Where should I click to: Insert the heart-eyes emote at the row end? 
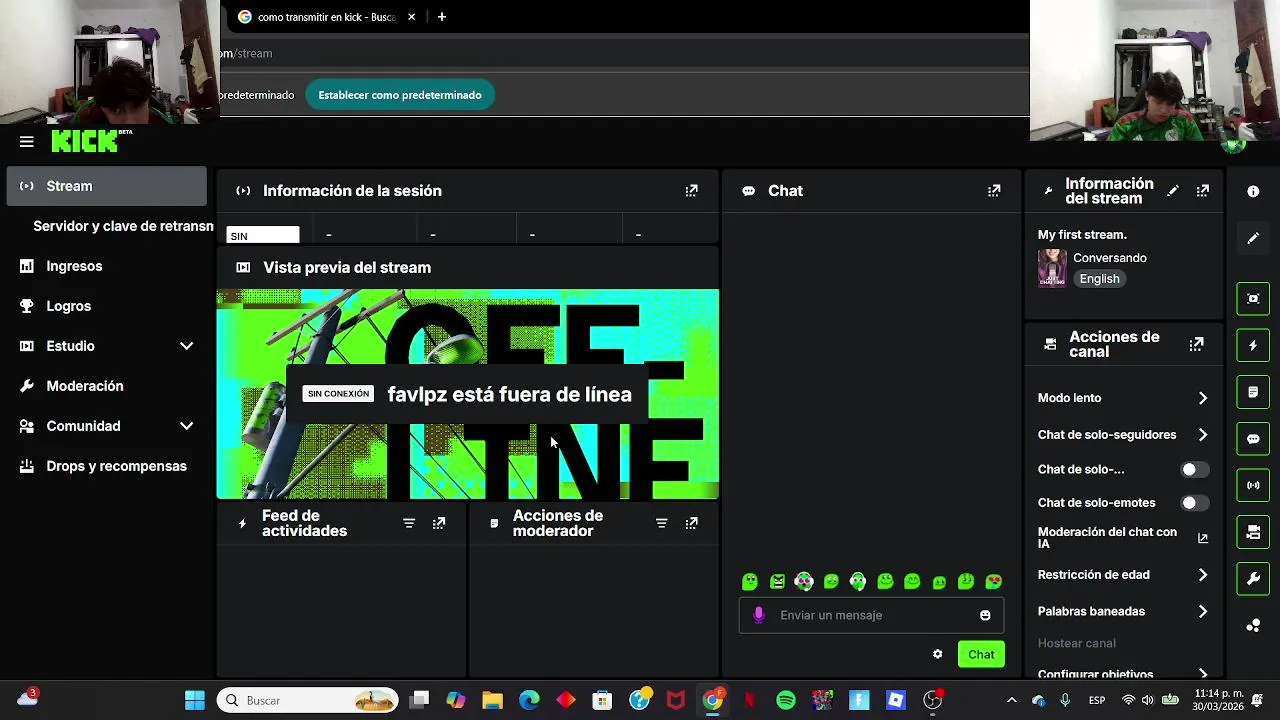click(993, 581)
